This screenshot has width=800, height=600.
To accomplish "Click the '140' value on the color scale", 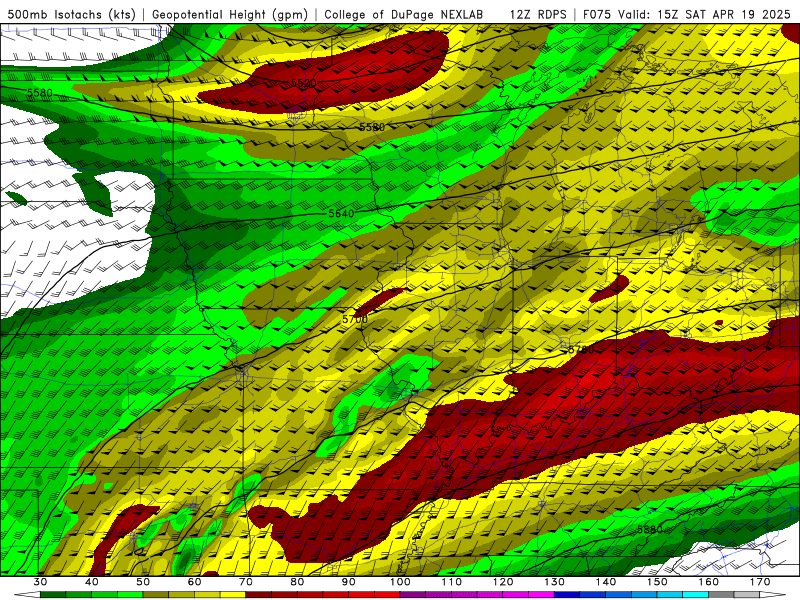I will [606, 582].
